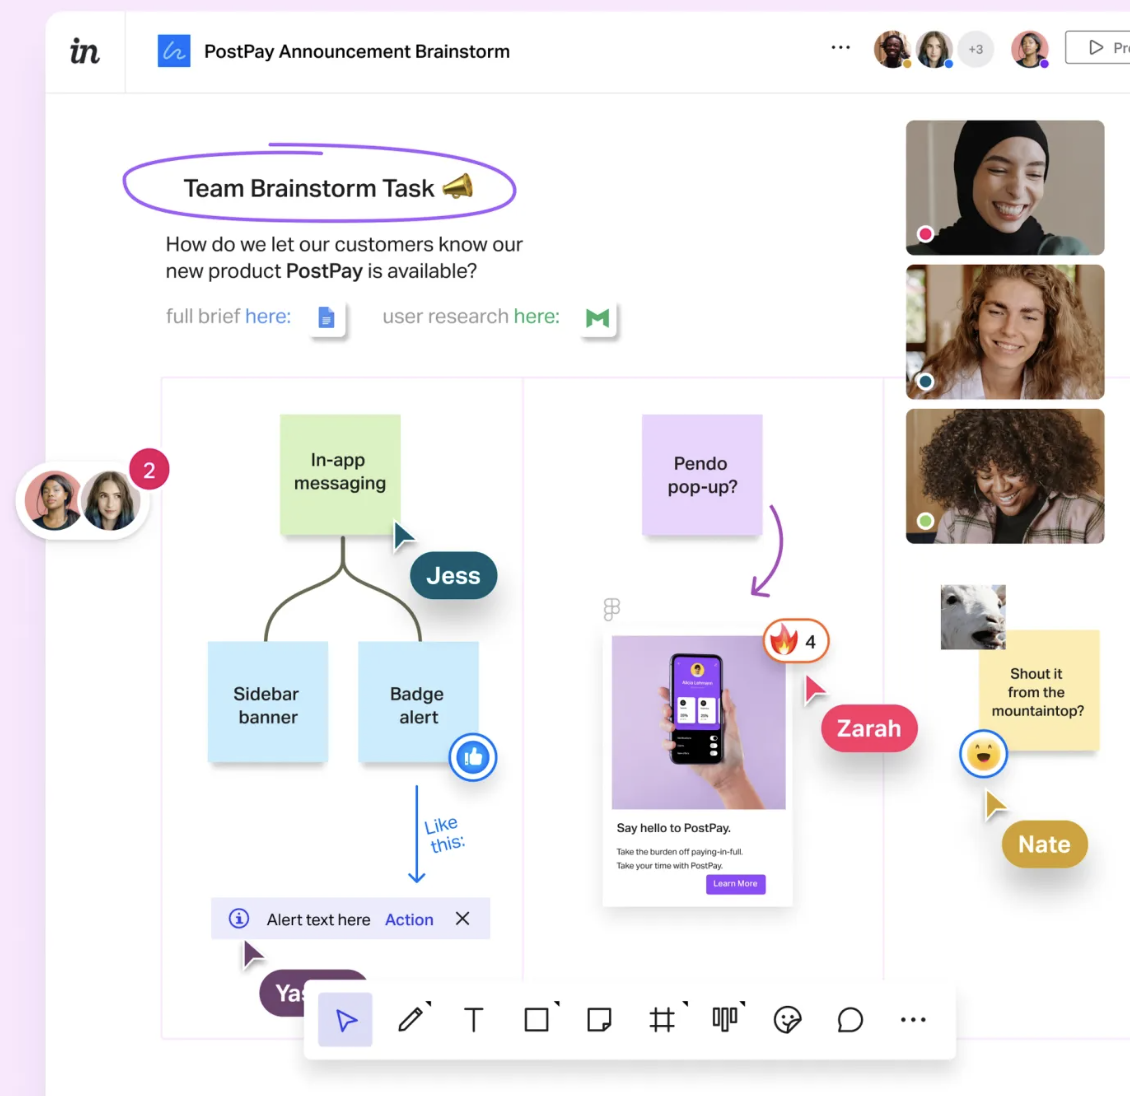Image resolution: width=1130 pixels, height=1096 pixels.
Task: Click 'Alert text here' message
Action: pyautogui.click(x=319, y=919)
